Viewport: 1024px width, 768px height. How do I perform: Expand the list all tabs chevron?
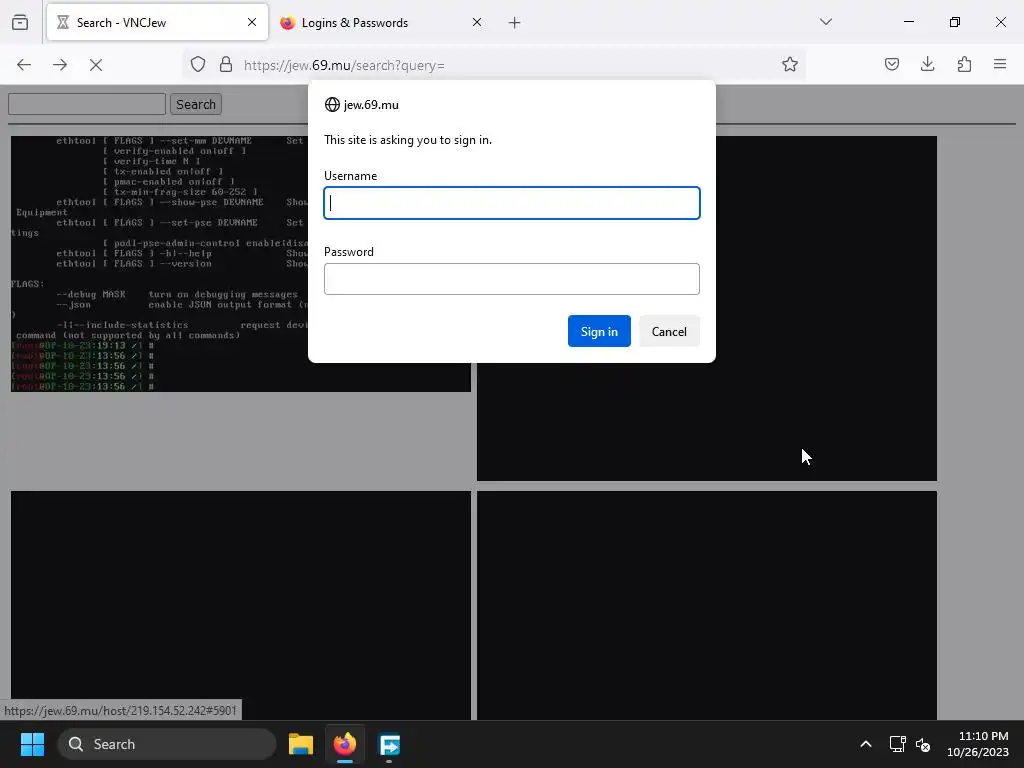(x=826, y=22)
